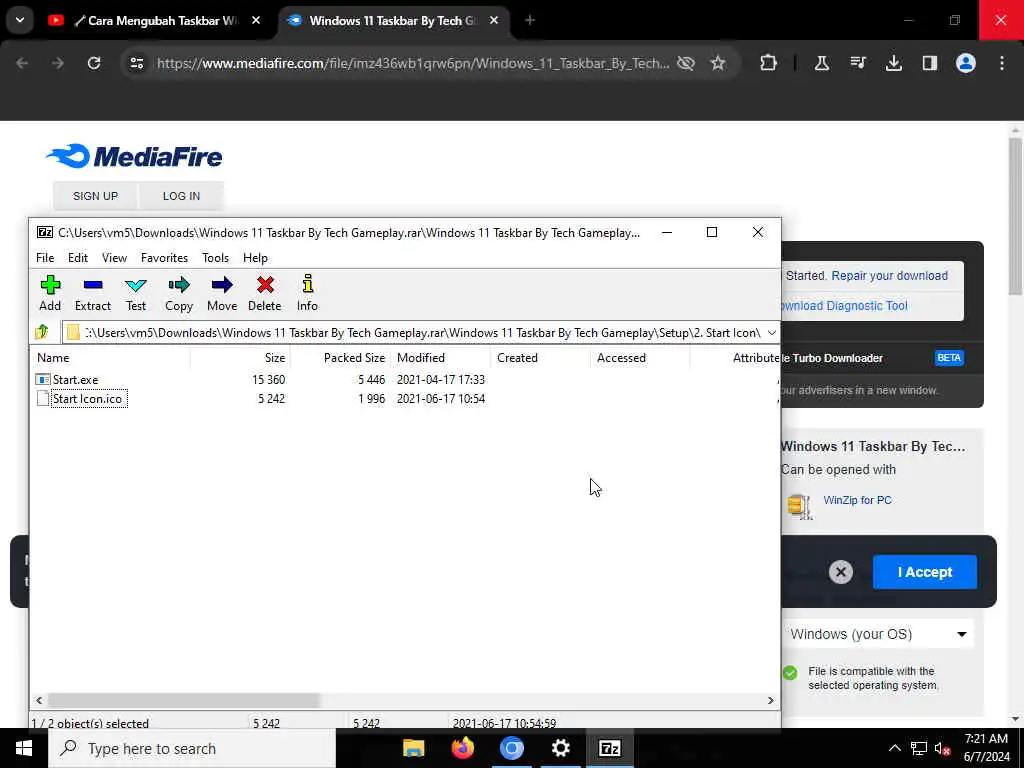Click the browser Forward arrow
Screen dimensions: 1024x768
[x=58, y=63]
